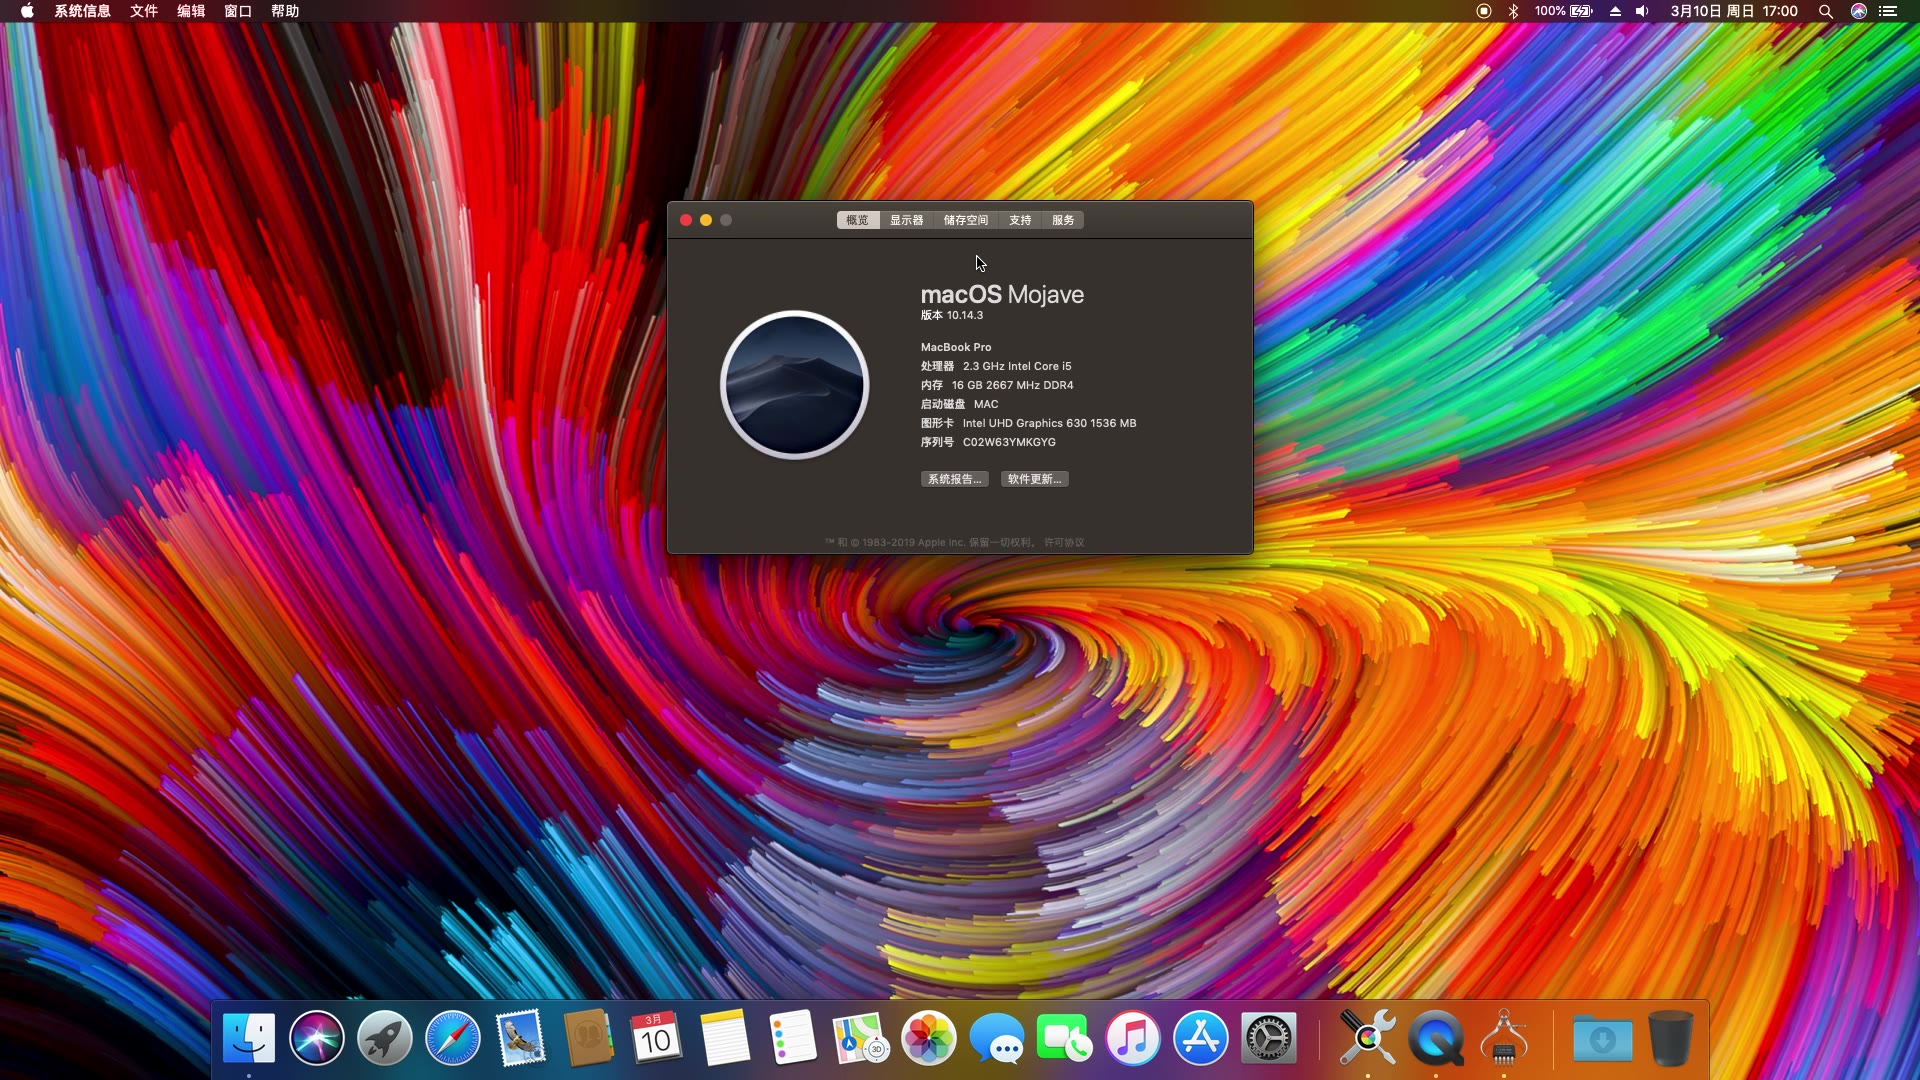Image resolution: width=1920 pixels, height=1080 pixels.
Task: Open Calendar showing March 10
Action: tap(656, 1038)
